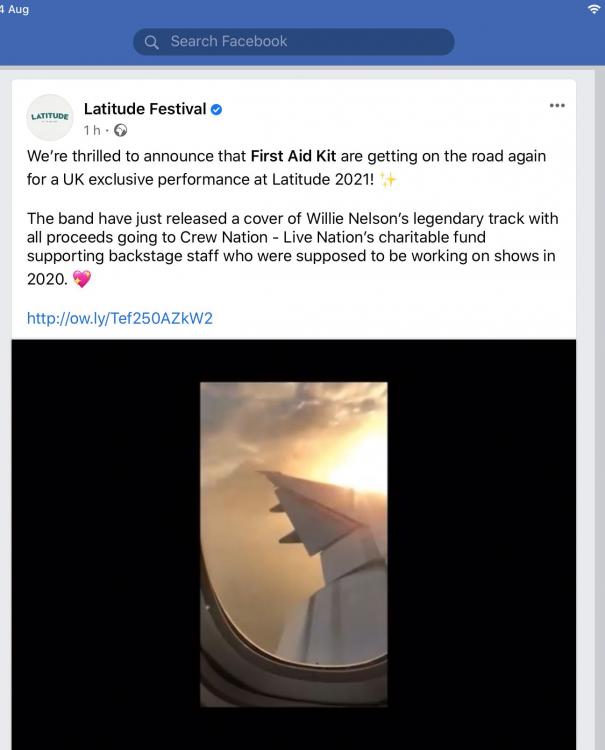Play the airplane wing video

294,544
